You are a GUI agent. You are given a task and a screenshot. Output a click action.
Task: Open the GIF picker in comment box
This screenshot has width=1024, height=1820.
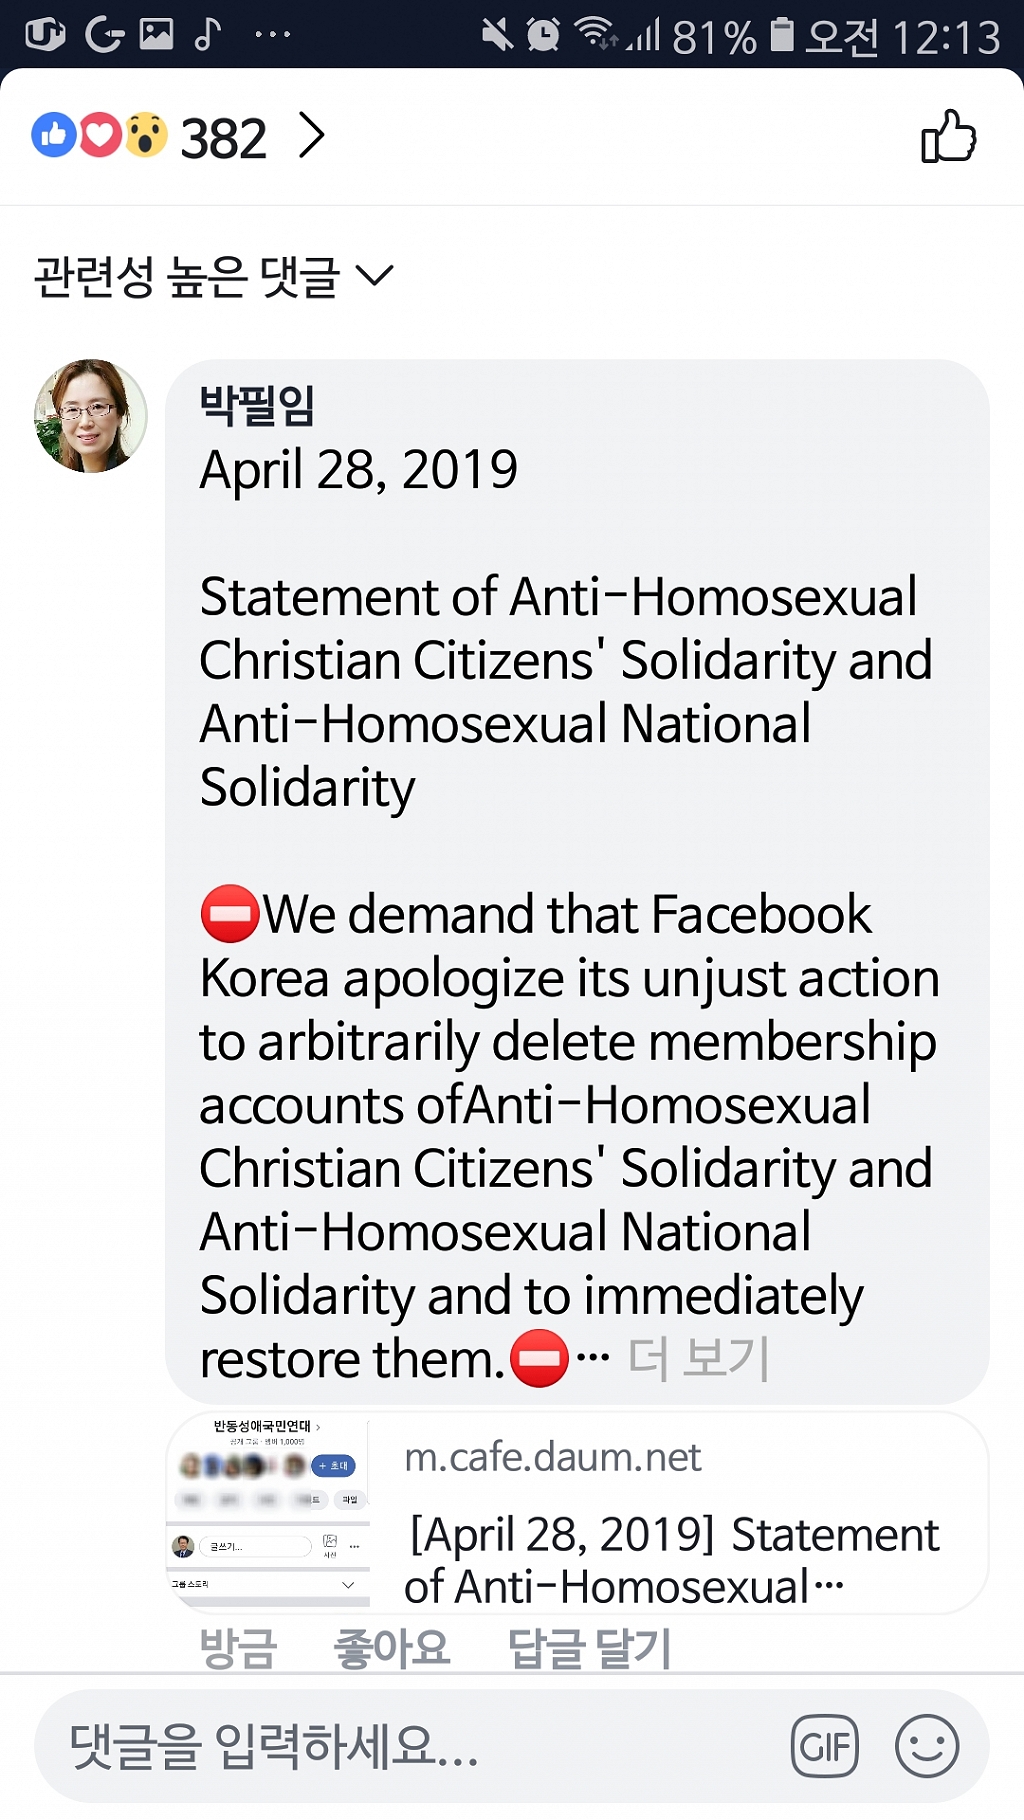point(825,1746)
